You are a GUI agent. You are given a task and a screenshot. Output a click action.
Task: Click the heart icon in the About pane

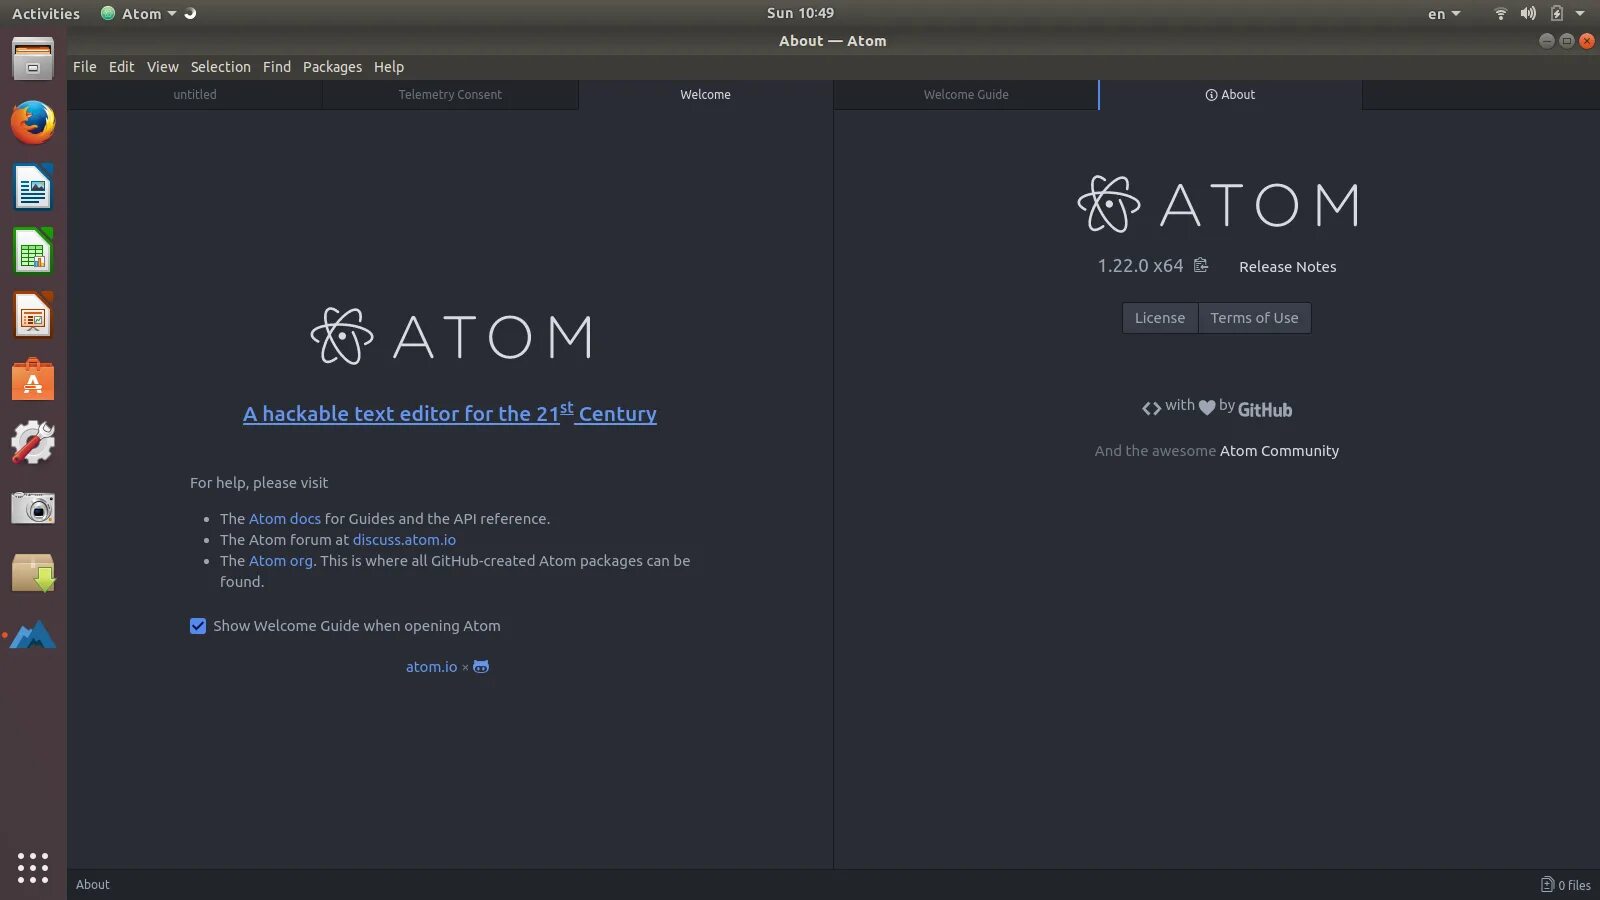coord(1207,407)
